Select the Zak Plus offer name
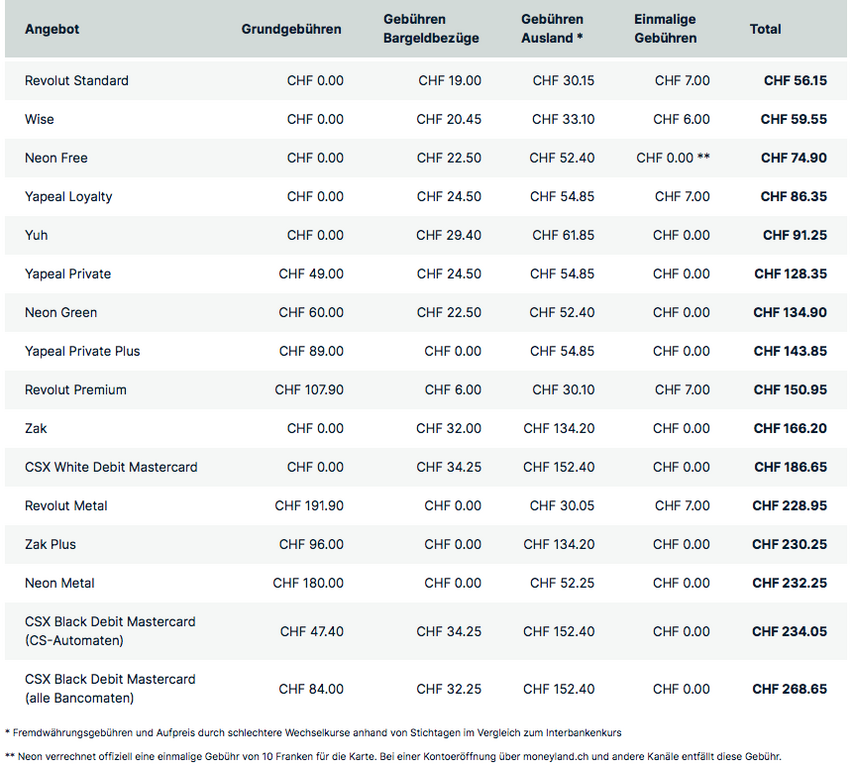The image size is (852, 768). tap(50, 545)
